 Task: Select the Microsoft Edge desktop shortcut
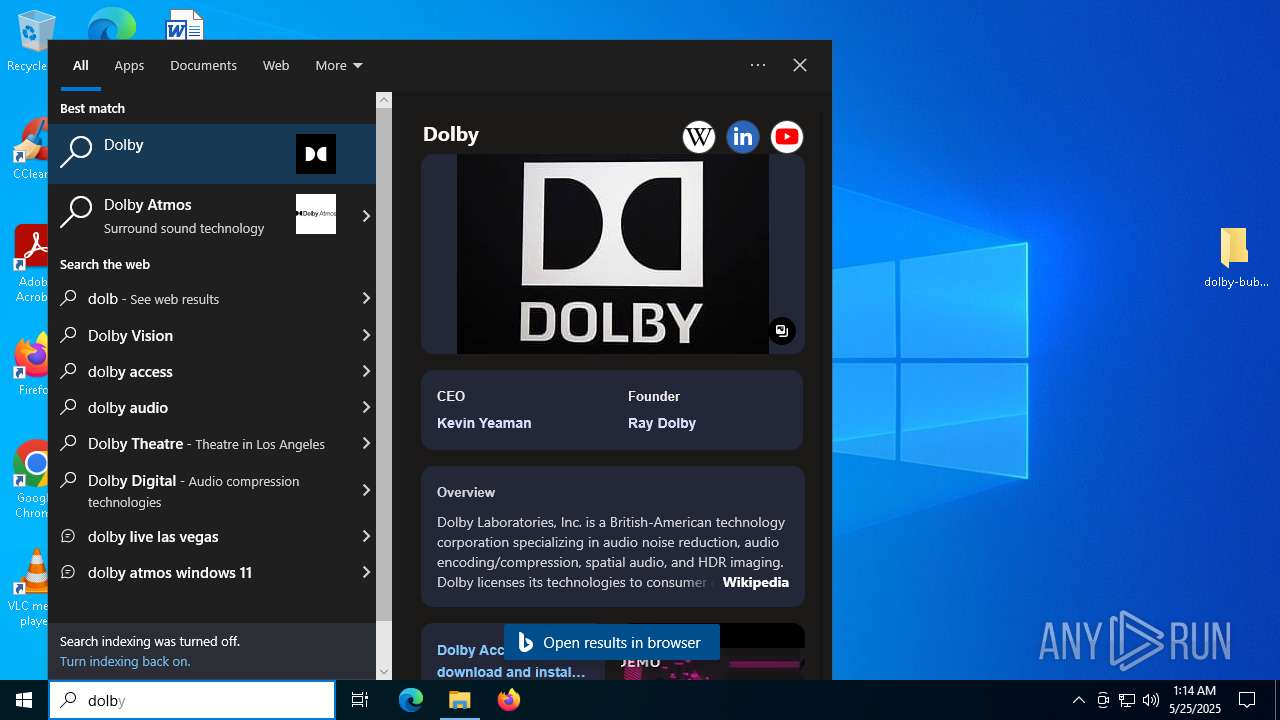tap(111, 24)
